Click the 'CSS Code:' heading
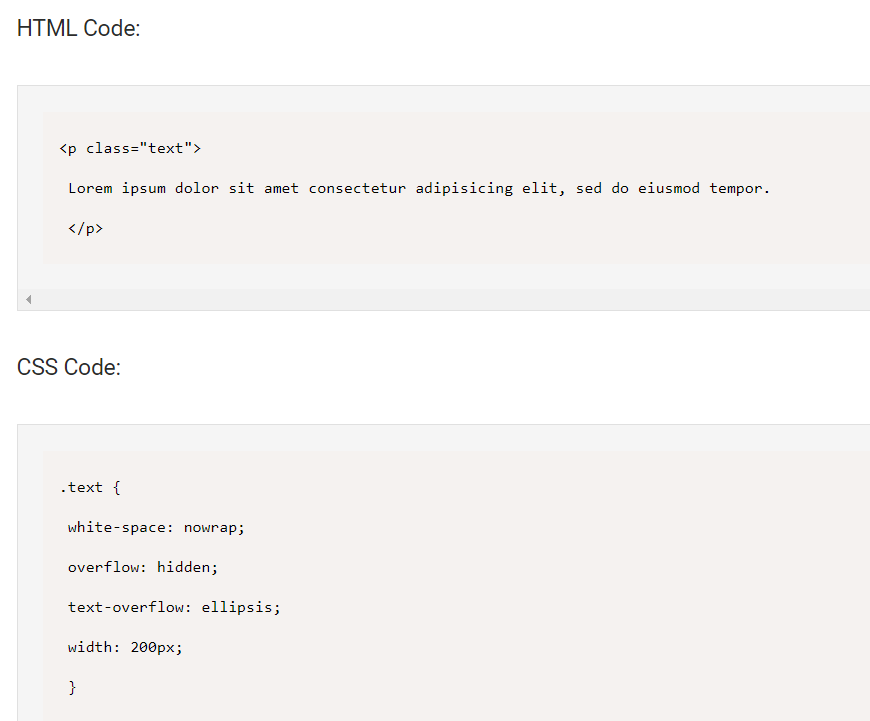Screen dimensions: 870x721 (x=69, y=367)
